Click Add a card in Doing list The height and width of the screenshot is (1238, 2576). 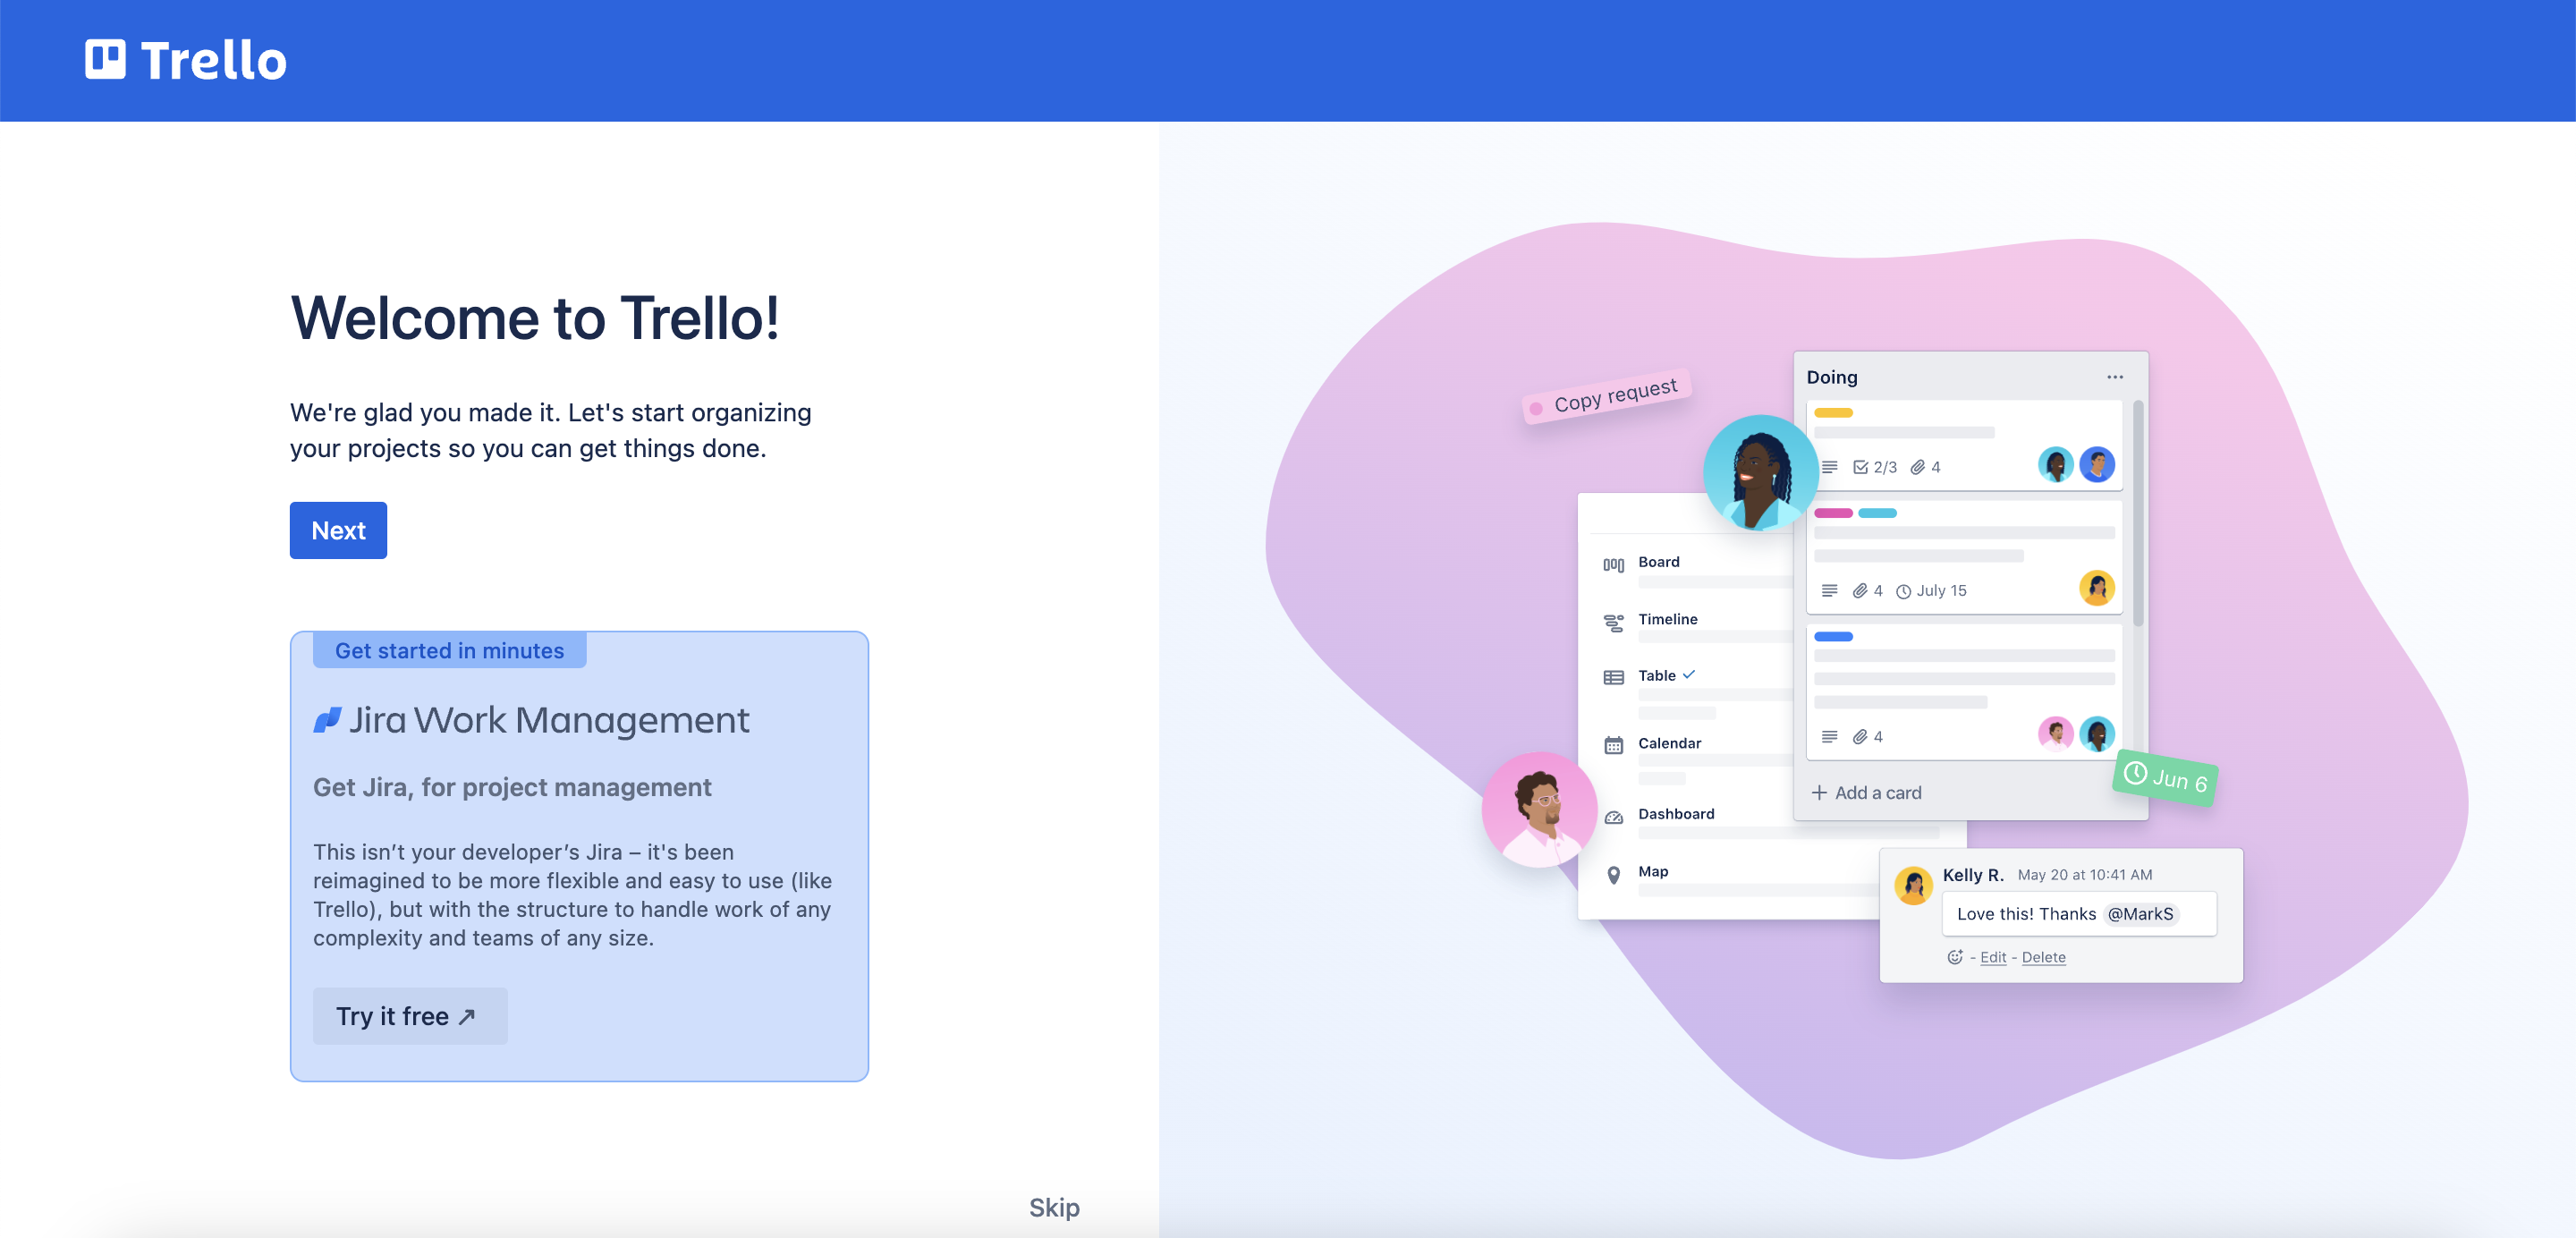[x=1866, y=792]
